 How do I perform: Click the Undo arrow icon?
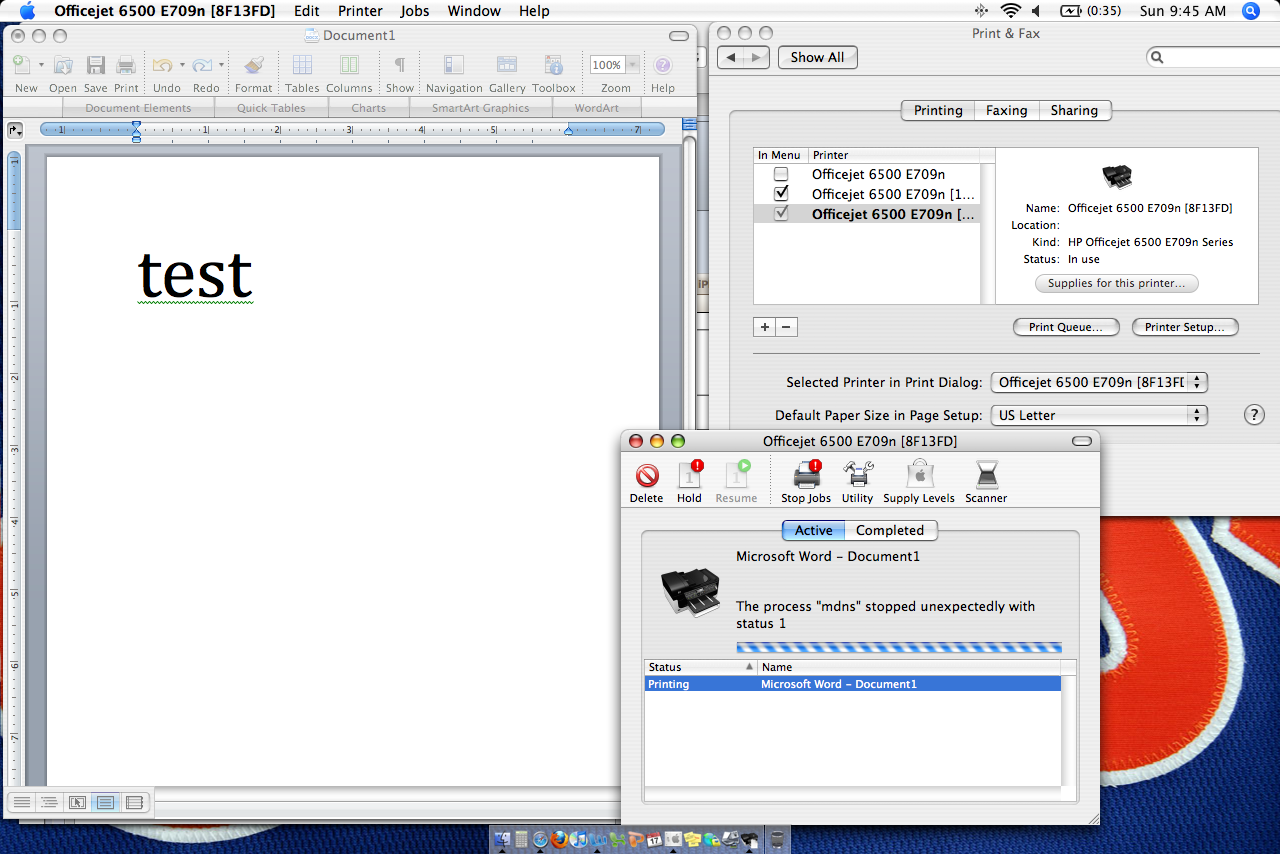pos(163,66)
